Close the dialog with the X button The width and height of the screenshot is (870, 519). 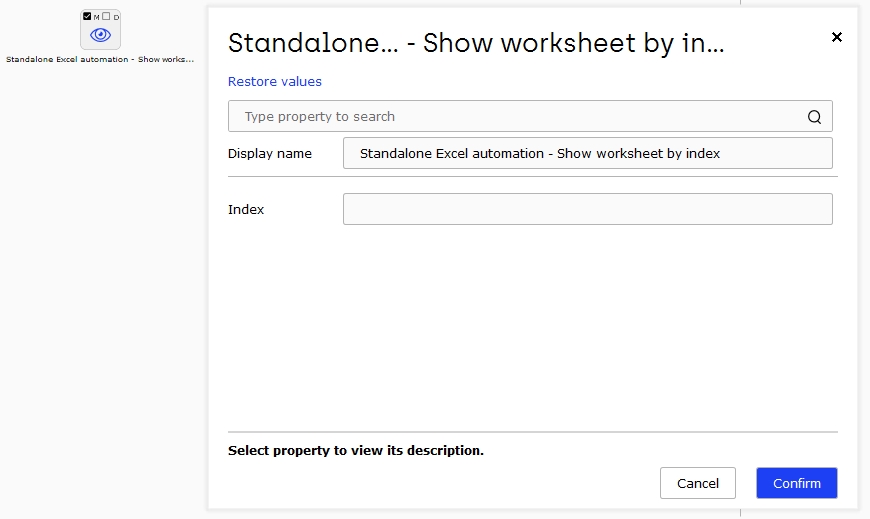(x=837, y=37)
